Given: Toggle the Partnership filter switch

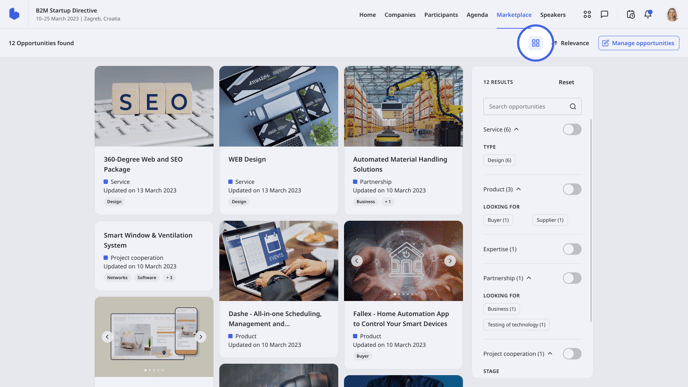Looking at the screenshot, I should (572, 278).
